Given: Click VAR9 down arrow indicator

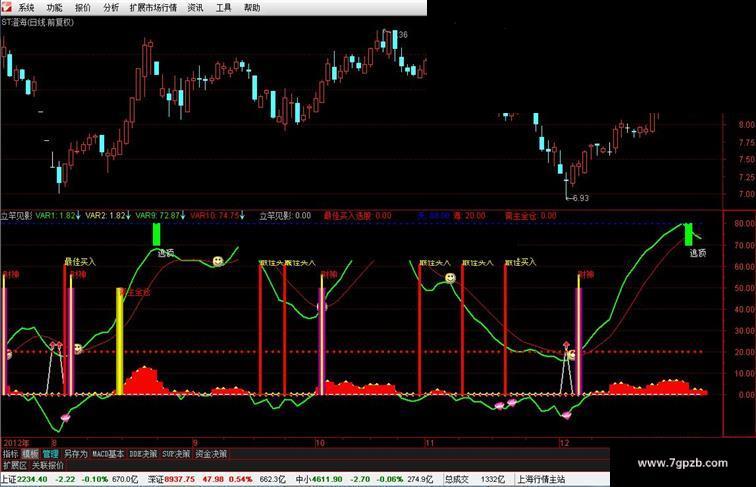Looking at the screenshot, I should click(183, 216).
